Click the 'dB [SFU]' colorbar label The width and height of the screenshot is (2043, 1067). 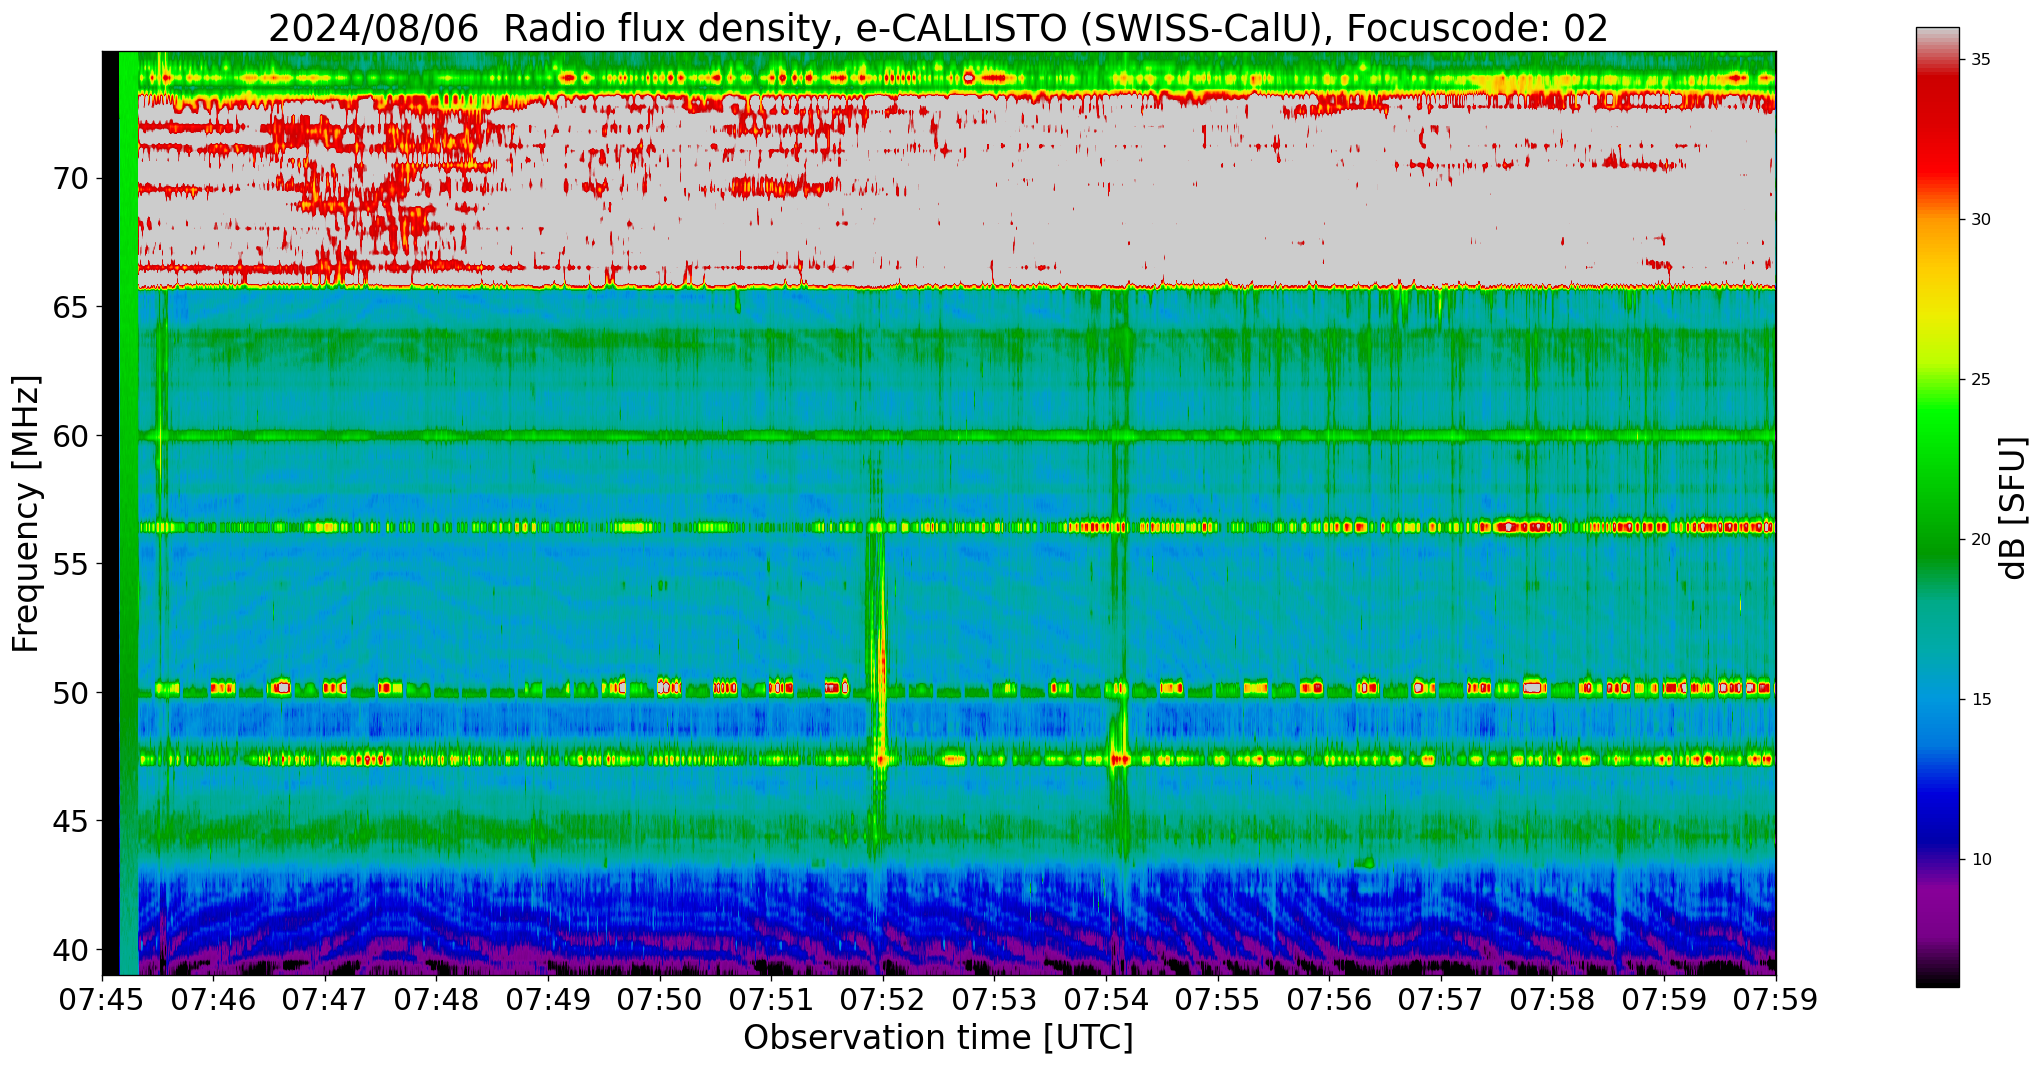pyautogui.click(x=2013, y=507)
